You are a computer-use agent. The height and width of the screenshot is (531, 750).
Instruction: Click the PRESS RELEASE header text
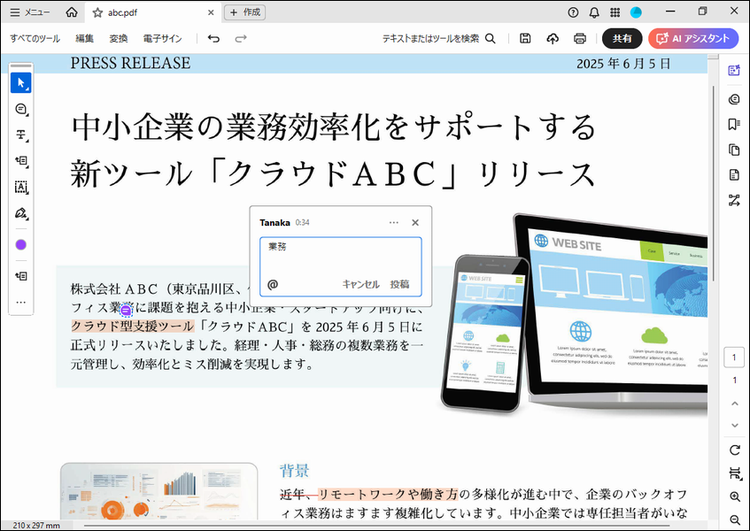130,63
